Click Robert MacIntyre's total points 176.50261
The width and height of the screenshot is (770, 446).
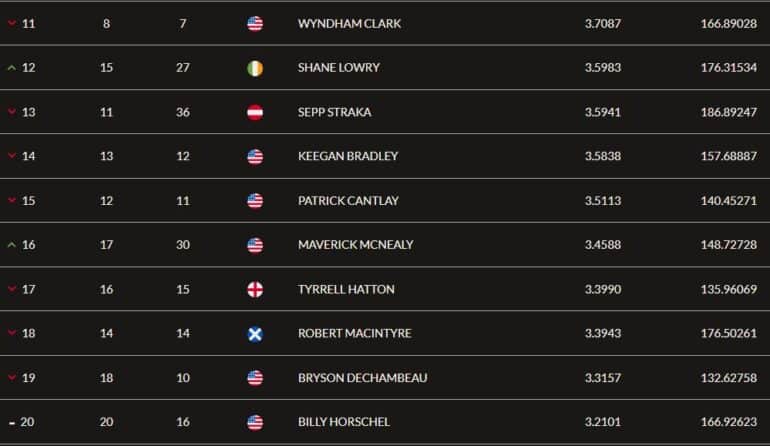[729, 333]
